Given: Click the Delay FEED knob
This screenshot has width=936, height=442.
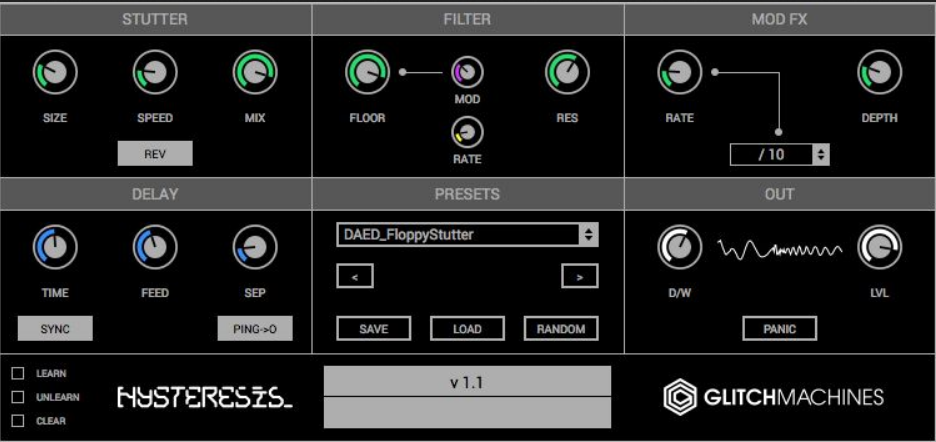Looking at the screenshot, I should (155, 247).
